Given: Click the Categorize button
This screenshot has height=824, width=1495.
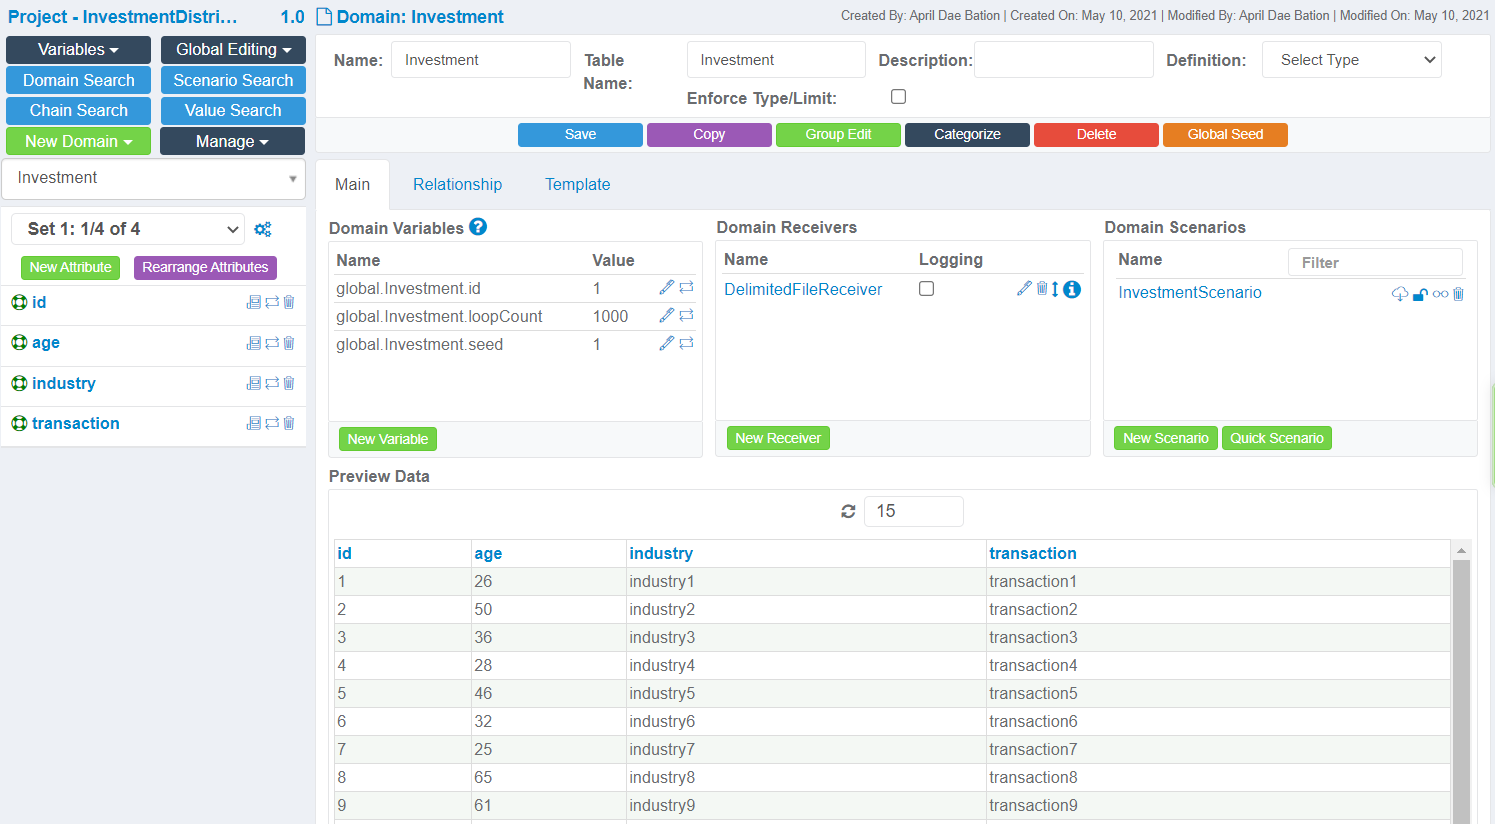Looking at the screenshot, I should click(967, 135).
